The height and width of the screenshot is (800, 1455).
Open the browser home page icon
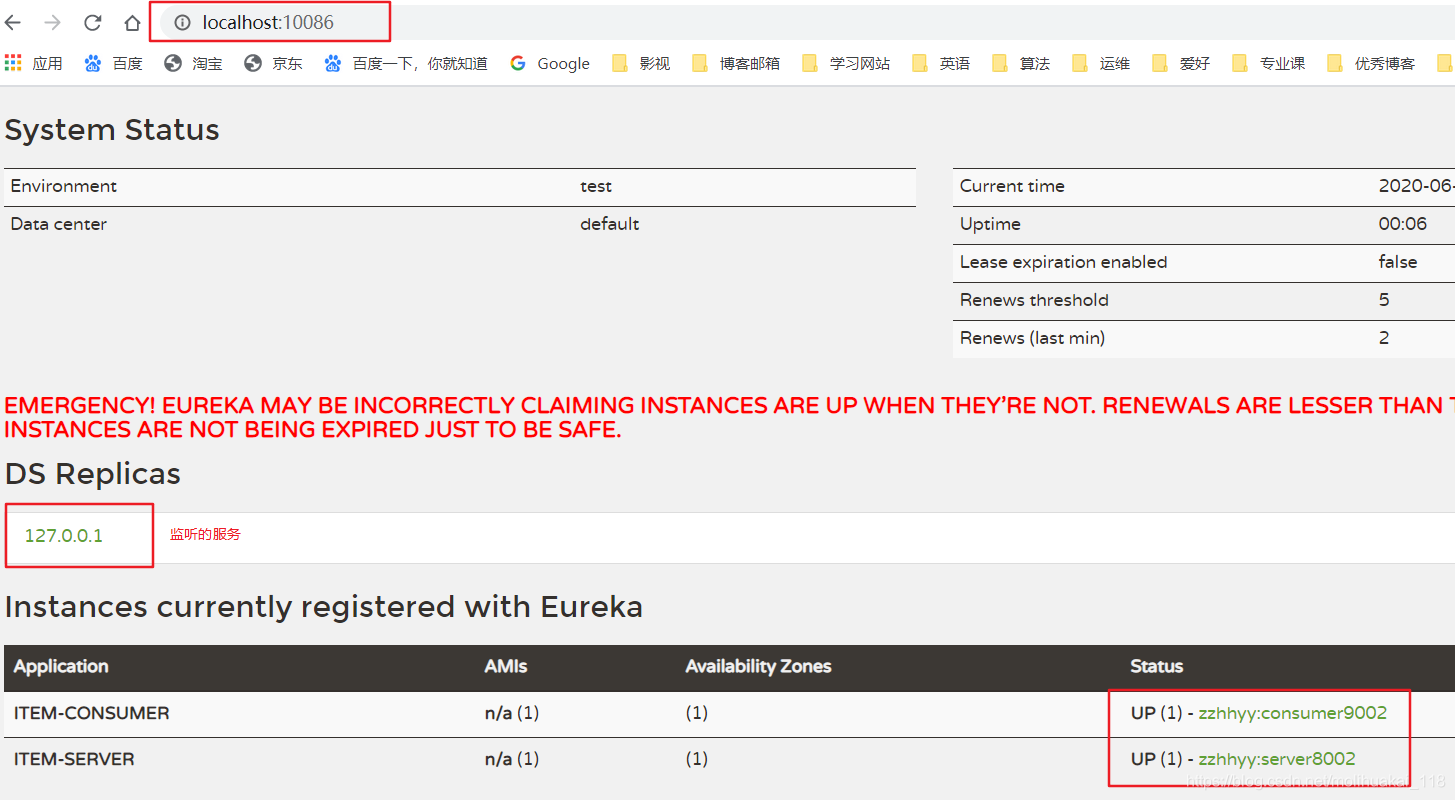(132, 22)
